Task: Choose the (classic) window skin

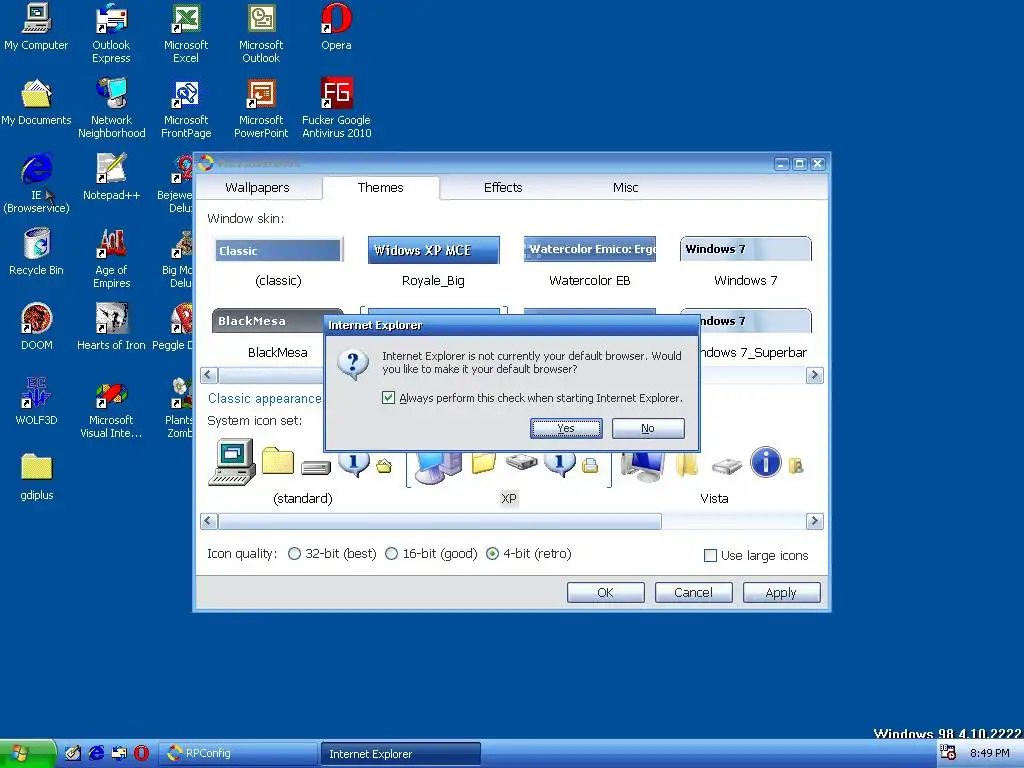Action: [278, 262]
